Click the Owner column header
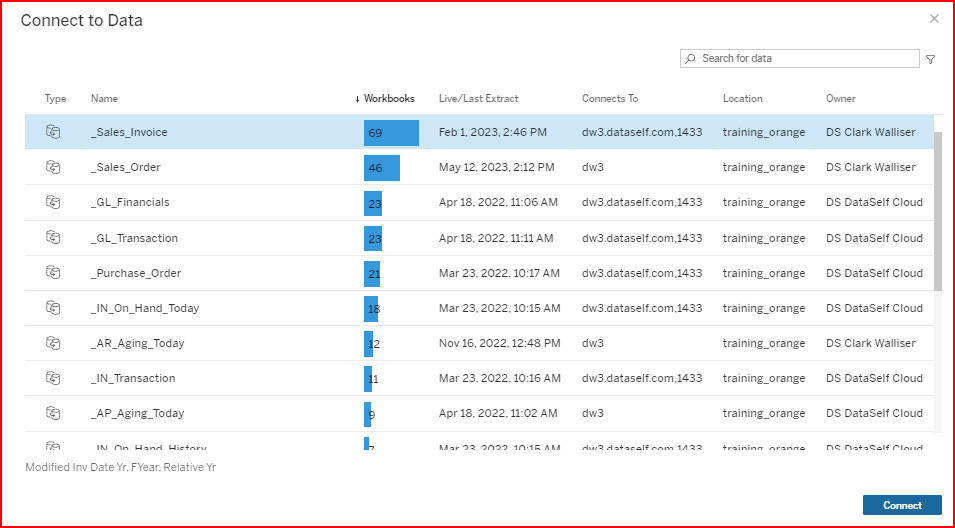This screenshot has width=955, height=528. click(840, 99)
